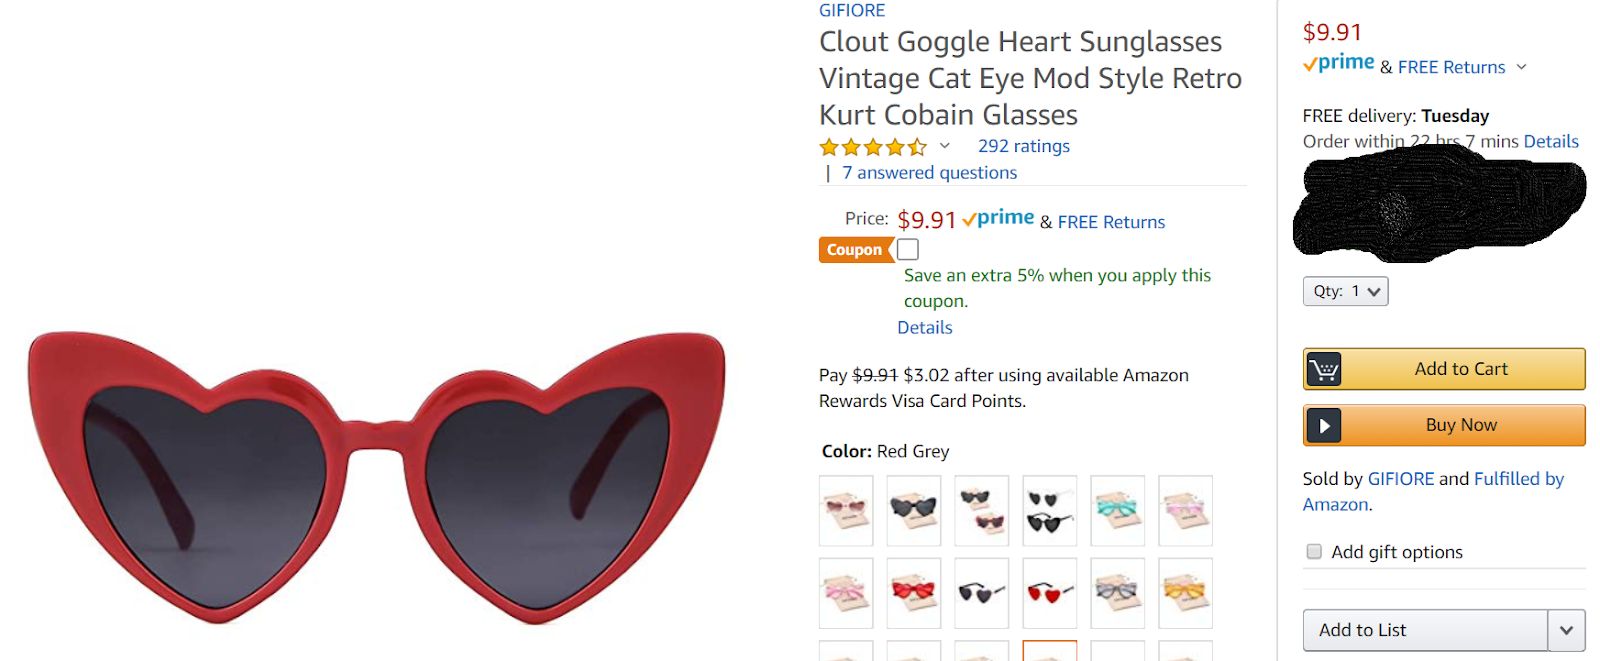1600x661 pixels.
Task: Click the star rating icons
Action: tap(873, 147)
